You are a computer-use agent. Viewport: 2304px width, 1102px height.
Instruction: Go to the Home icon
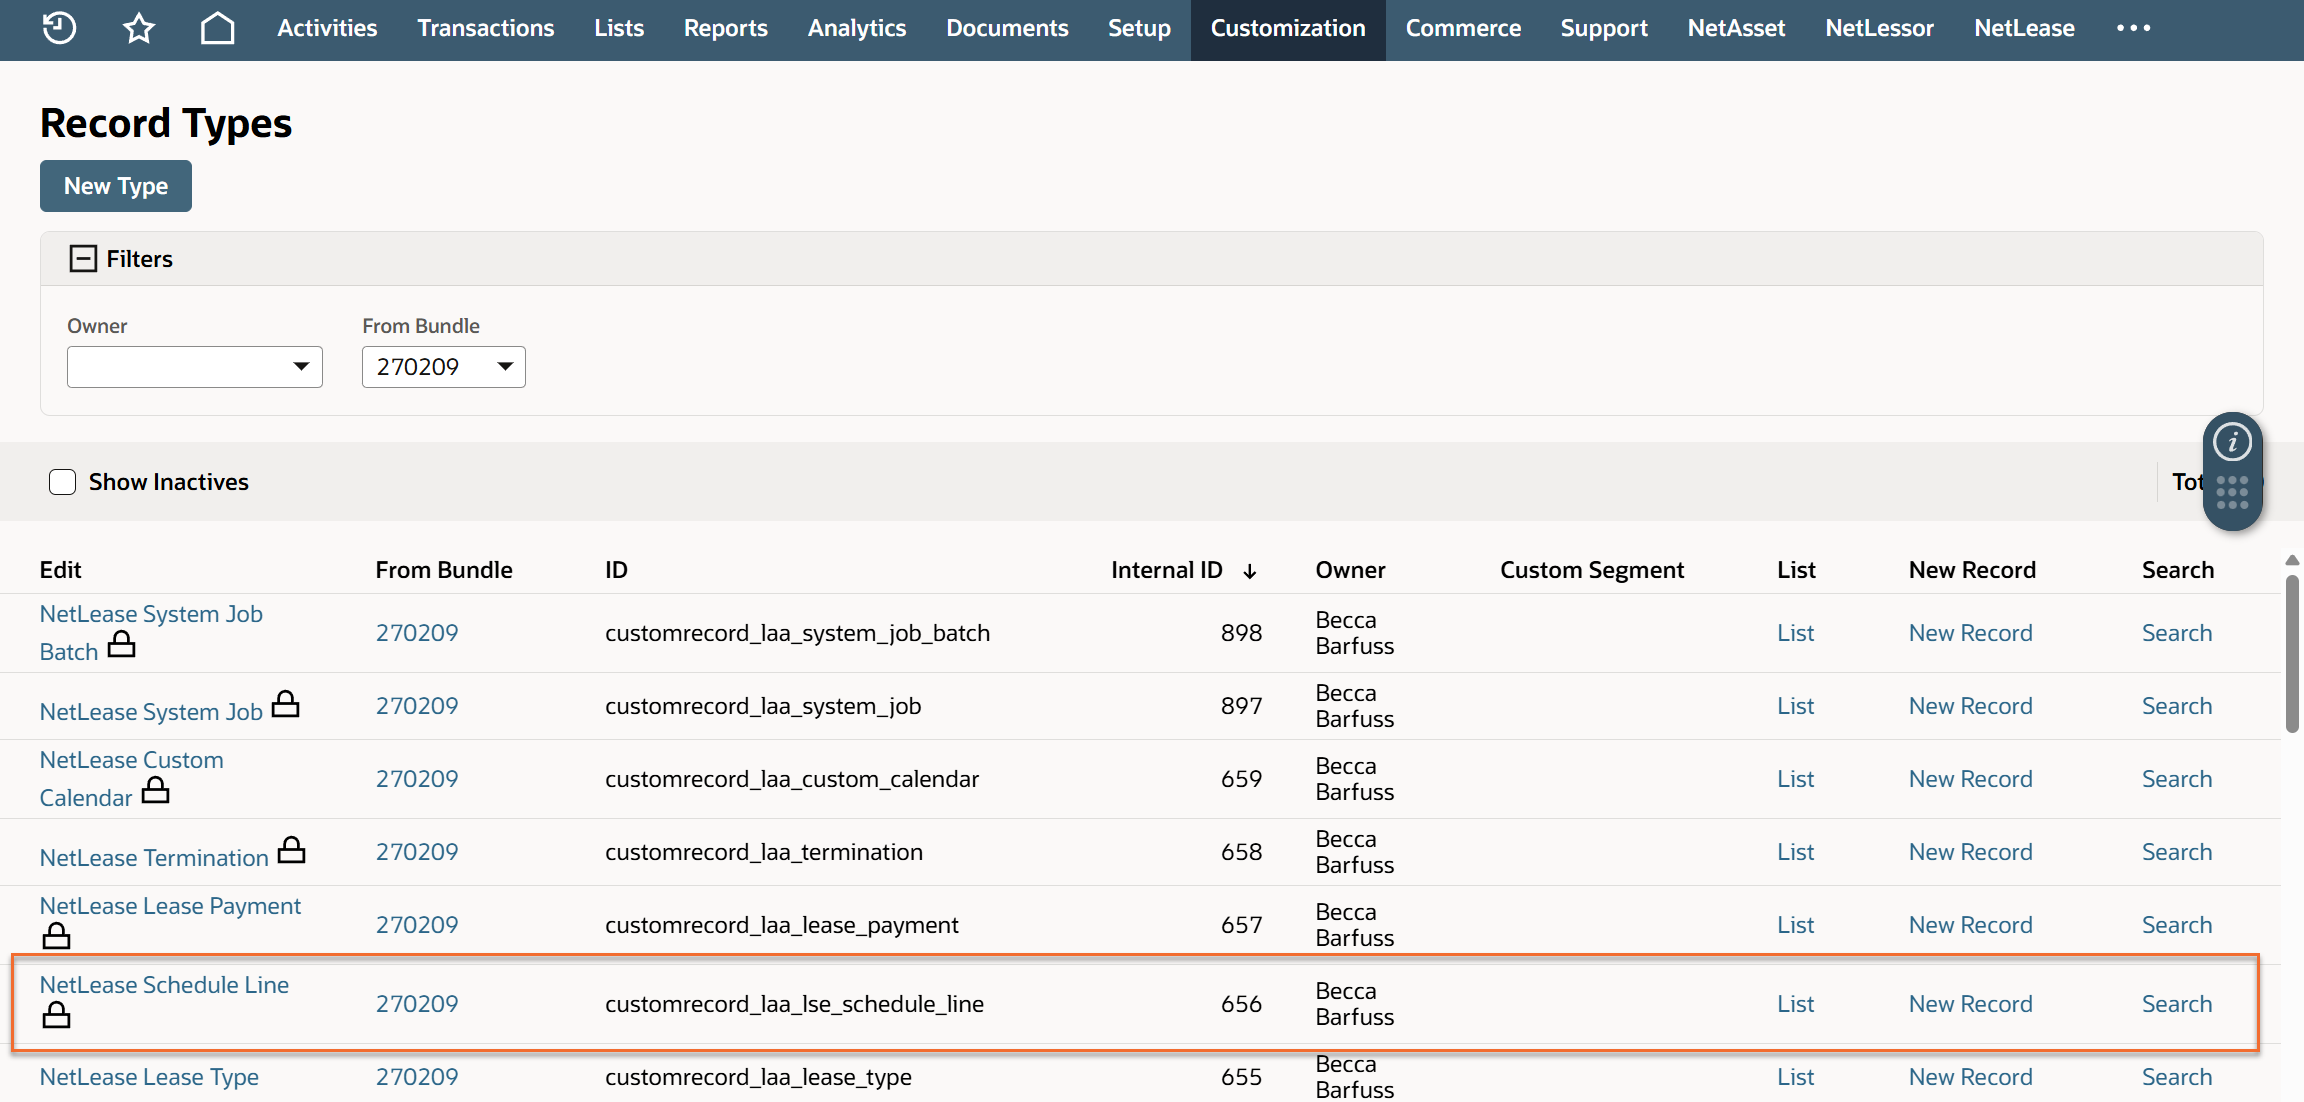click(x=217, y=28)
